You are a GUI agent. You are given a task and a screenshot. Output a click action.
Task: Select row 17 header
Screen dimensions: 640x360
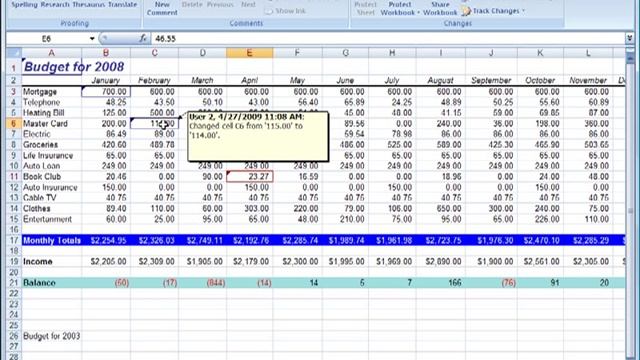pos(14,240)
